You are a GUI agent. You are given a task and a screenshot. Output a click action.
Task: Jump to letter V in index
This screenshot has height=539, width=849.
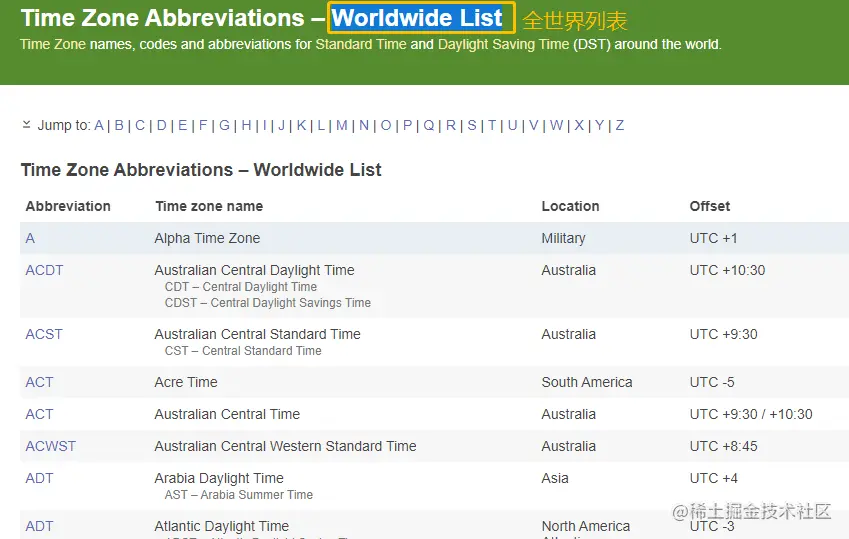[533, 126]
